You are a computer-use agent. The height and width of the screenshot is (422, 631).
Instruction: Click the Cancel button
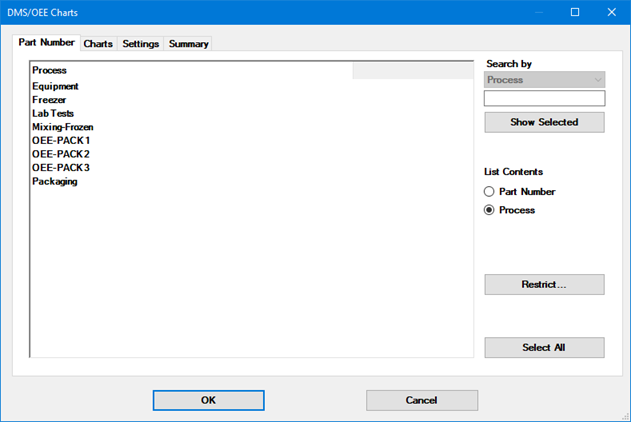click(x=421, y=400)
